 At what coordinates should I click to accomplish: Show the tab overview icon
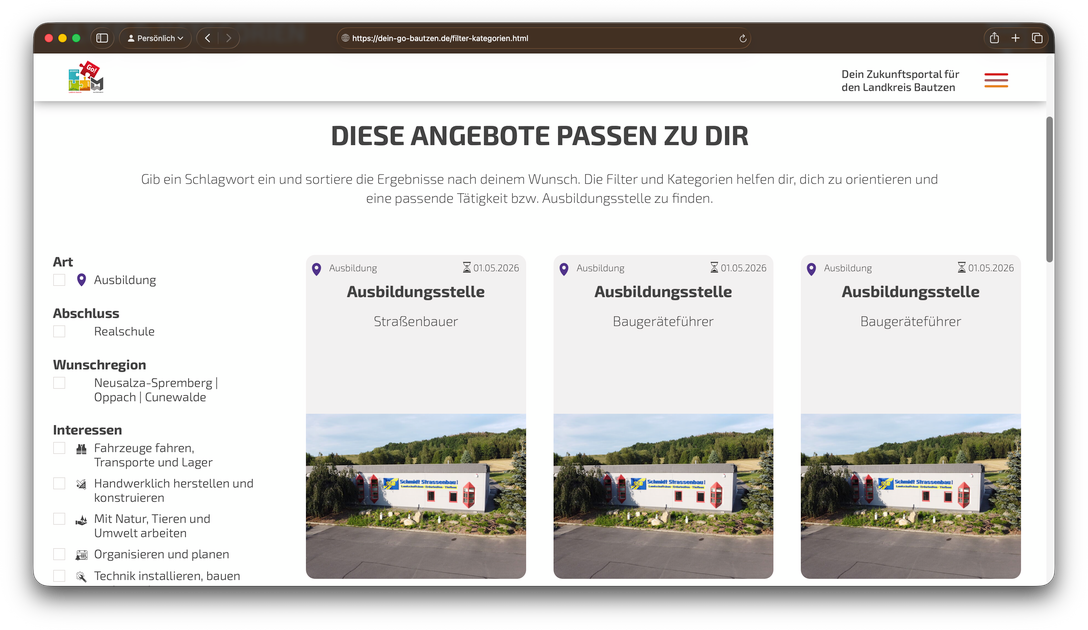[1037, 38]
